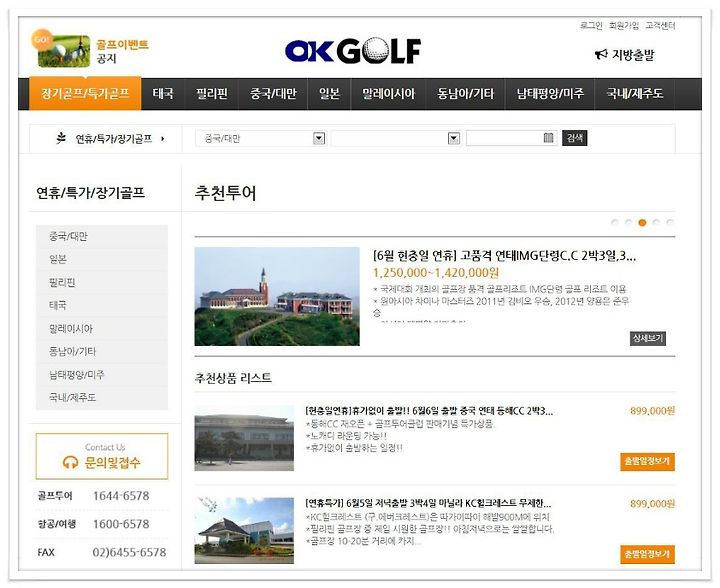The image size is (720, 588).
Task: Click the 899,000원 price of KC힐크레스트
Action: (x=652, y=504)
